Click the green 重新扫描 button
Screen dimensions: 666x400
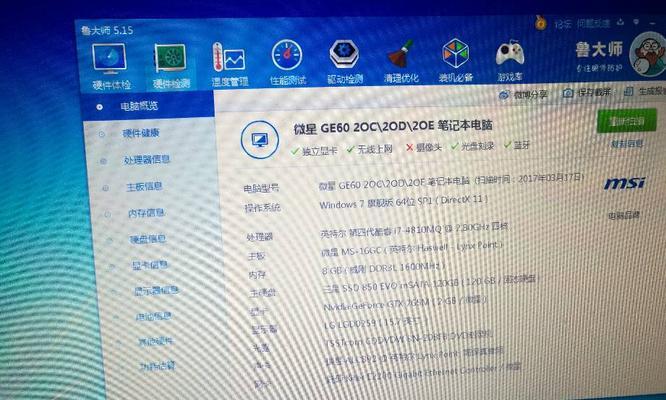click(626, 121)
